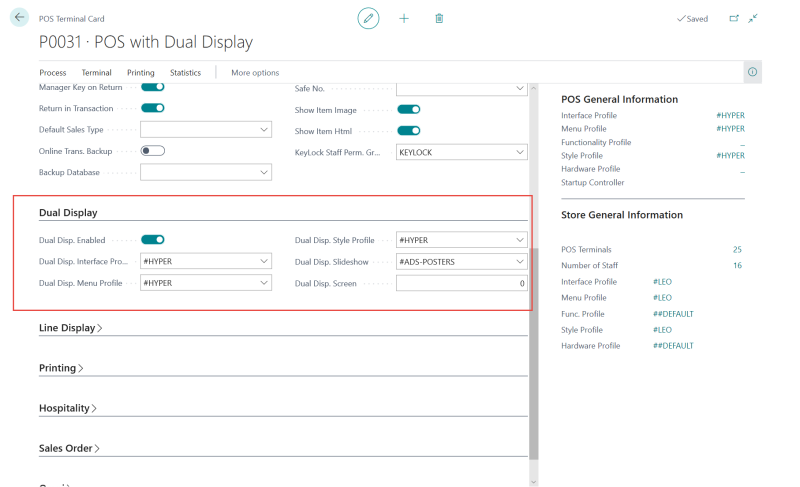Open the Dual Disp. Style Profile dropdown

click(x=519, y=240)
